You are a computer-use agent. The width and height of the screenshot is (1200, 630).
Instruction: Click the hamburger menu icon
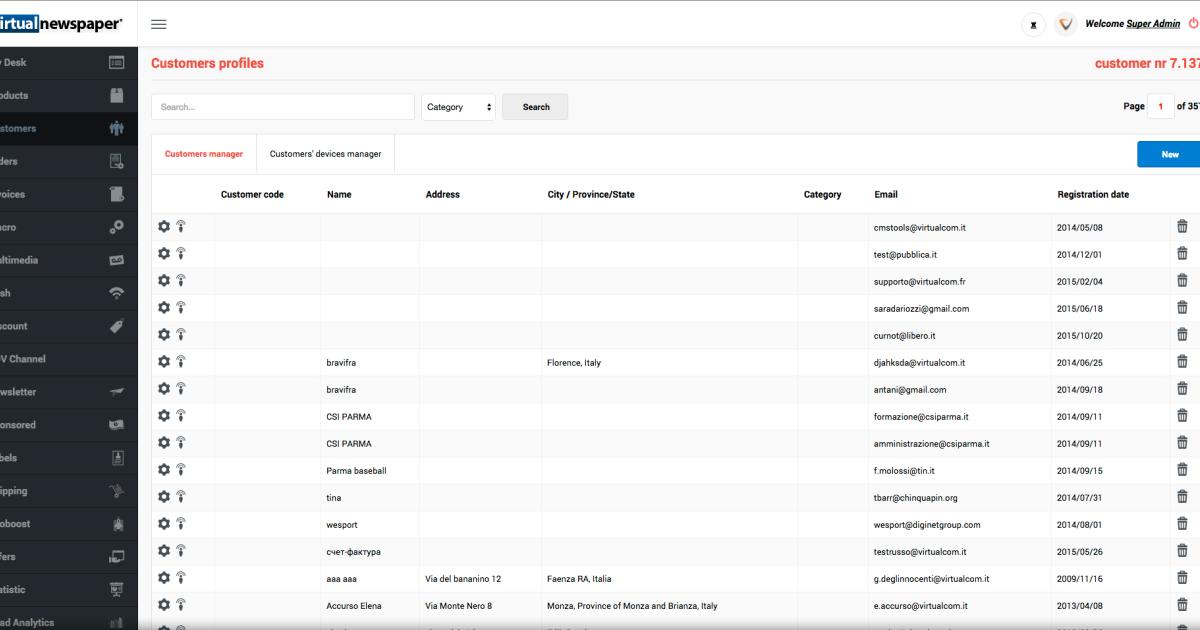[x=159, y=24]
